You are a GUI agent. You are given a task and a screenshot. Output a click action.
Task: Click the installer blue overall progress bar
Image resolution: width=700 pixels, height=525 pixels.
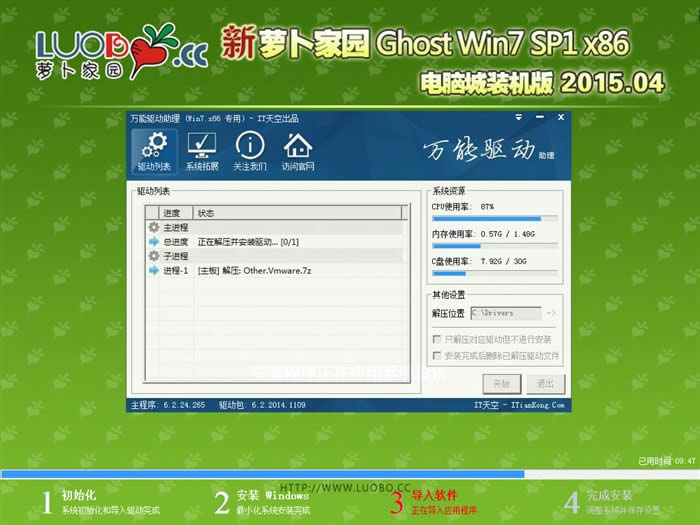(x=350, y=474)
